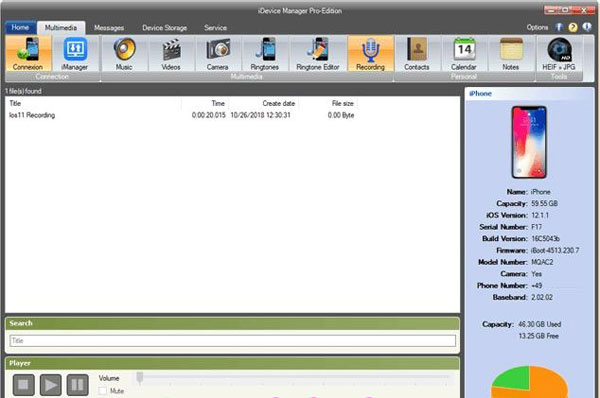This screenshot has height=398, width=600.
Task: Click the 10/26/2018 12:30:31 date cell
Action: [x=260, y=115]
